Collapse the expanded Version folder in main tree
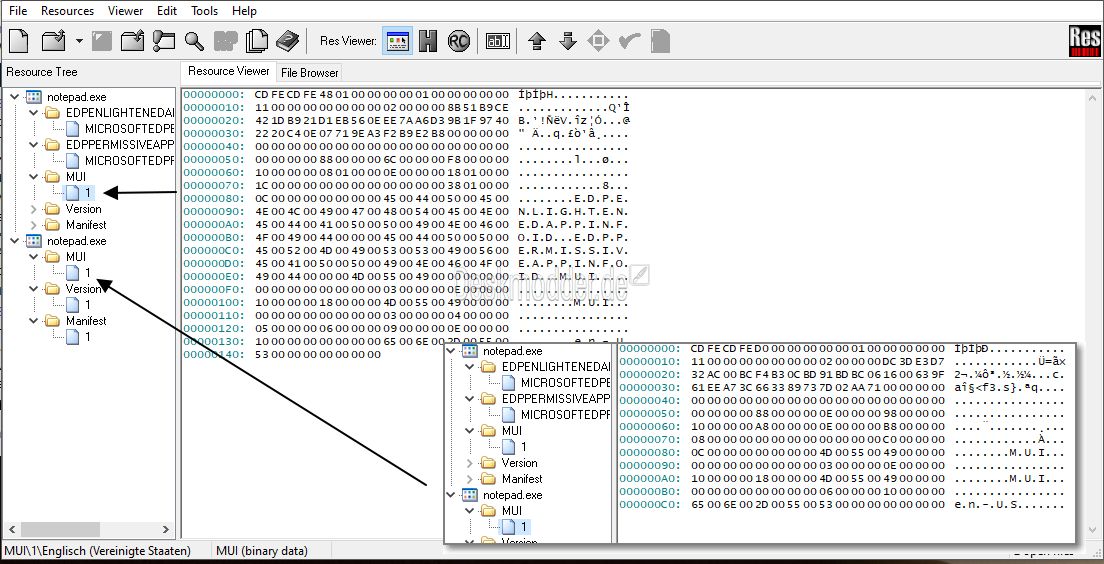The width and height of the screenshot is (1104, 564). 34,289
